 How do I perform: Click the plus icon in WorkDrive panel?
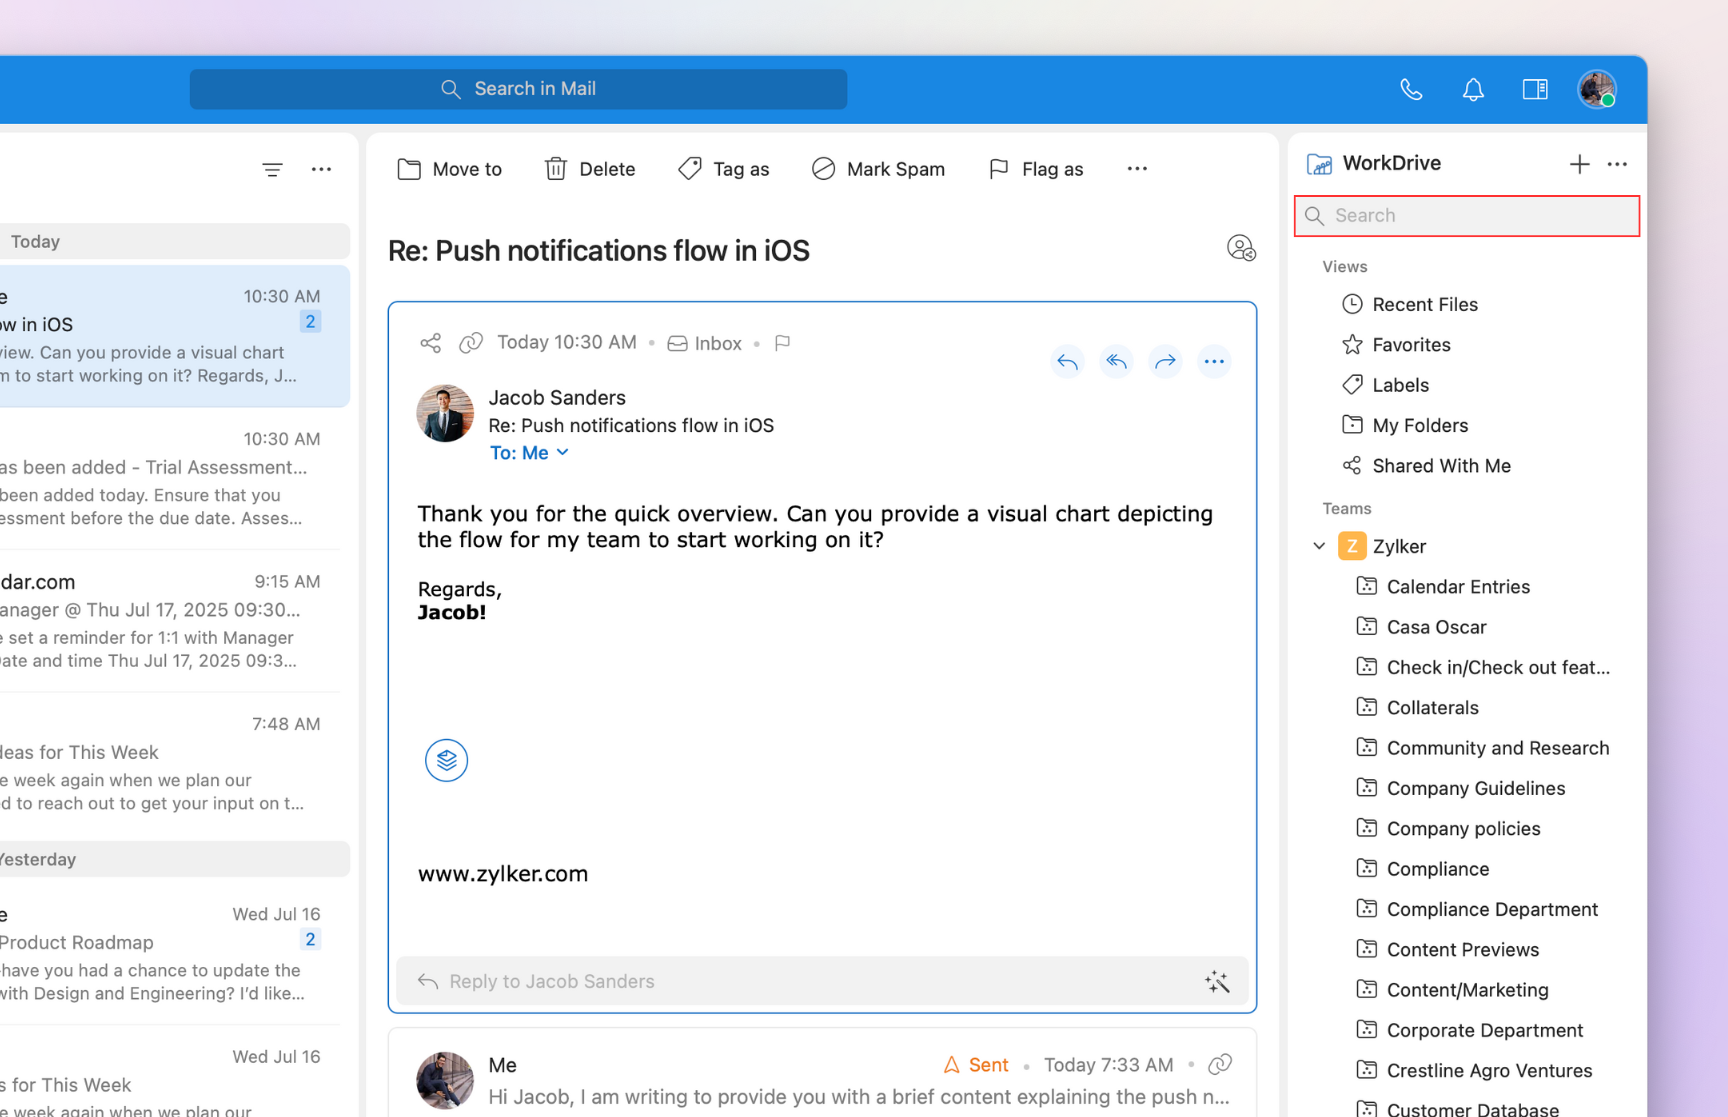(1579, 164)
